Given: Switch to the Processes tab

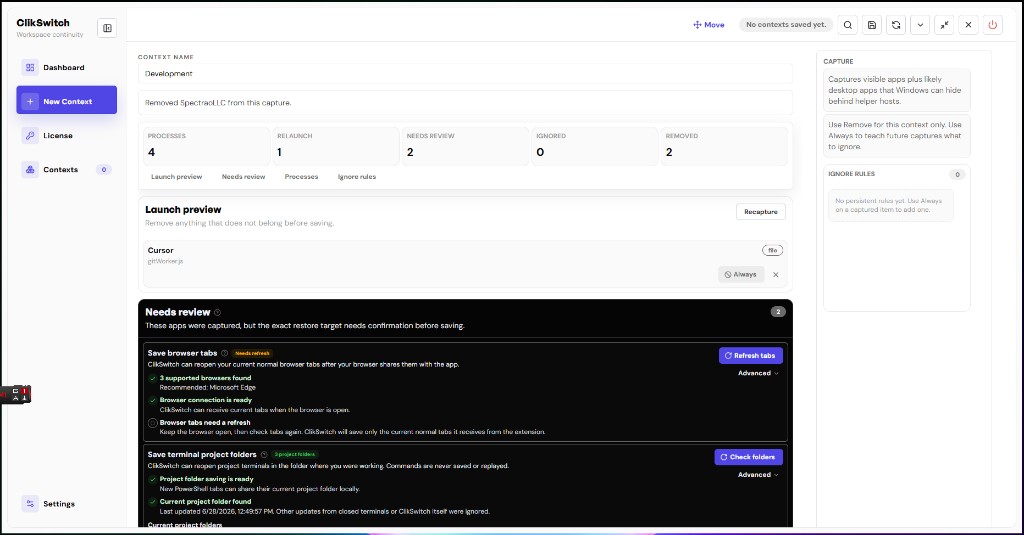Looking at the screenshot, I should [x=301, y=176].
